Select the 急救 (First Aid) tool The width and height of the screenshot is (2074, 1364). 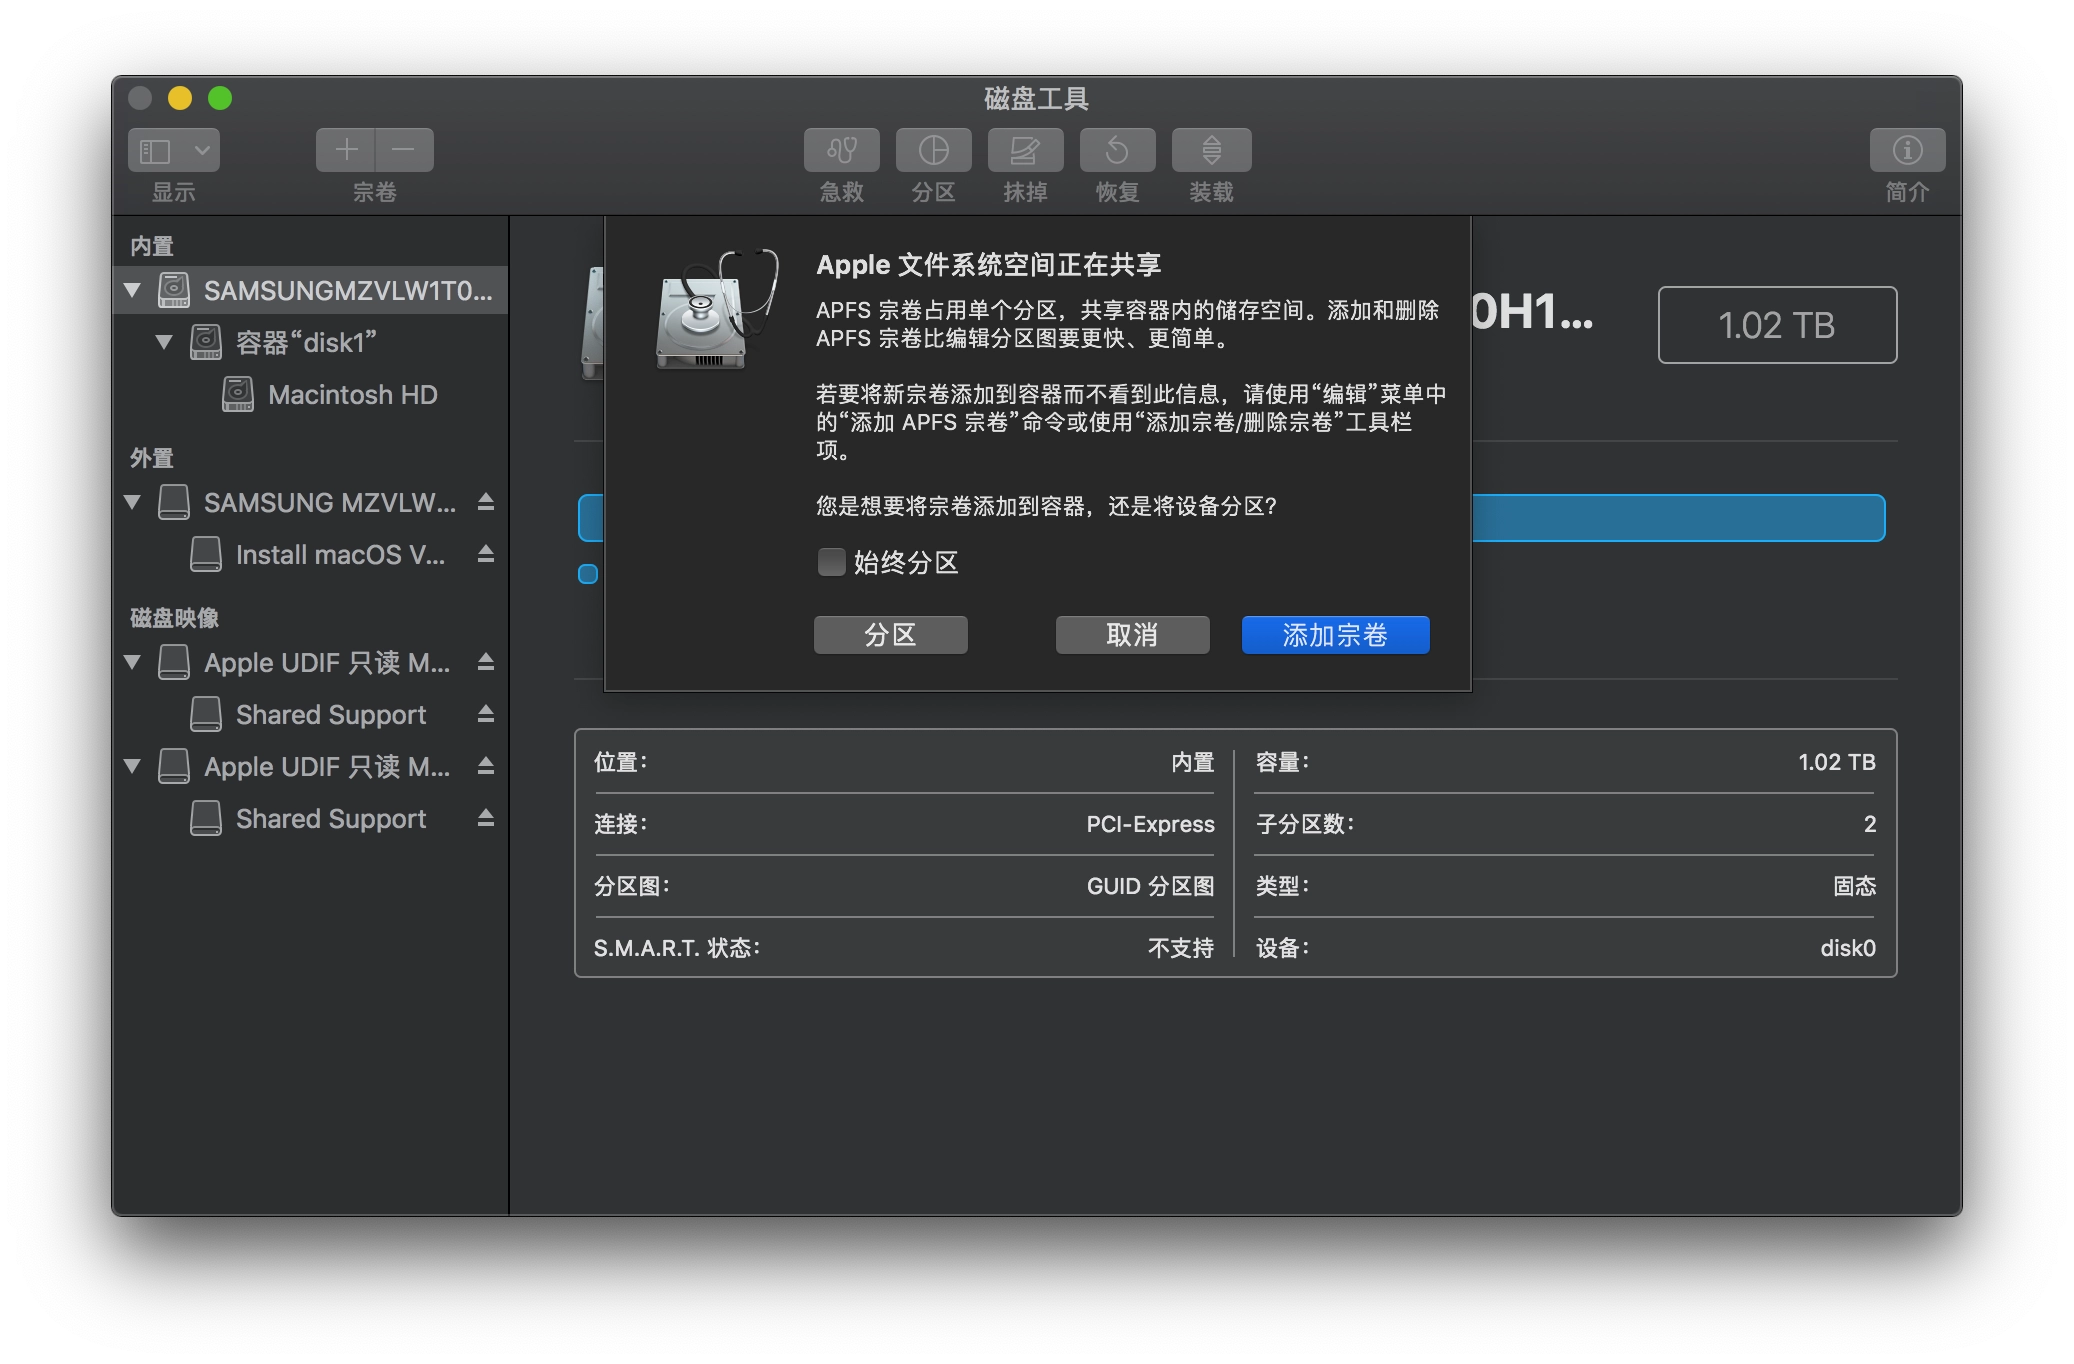pos(839,149)
